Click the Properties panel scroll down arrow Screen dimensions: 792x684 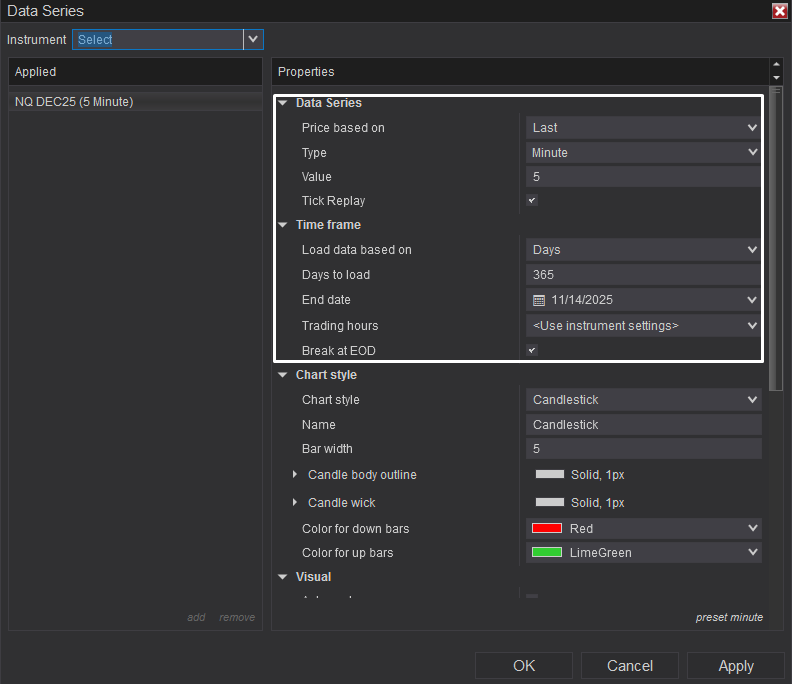tap(776, 78)
